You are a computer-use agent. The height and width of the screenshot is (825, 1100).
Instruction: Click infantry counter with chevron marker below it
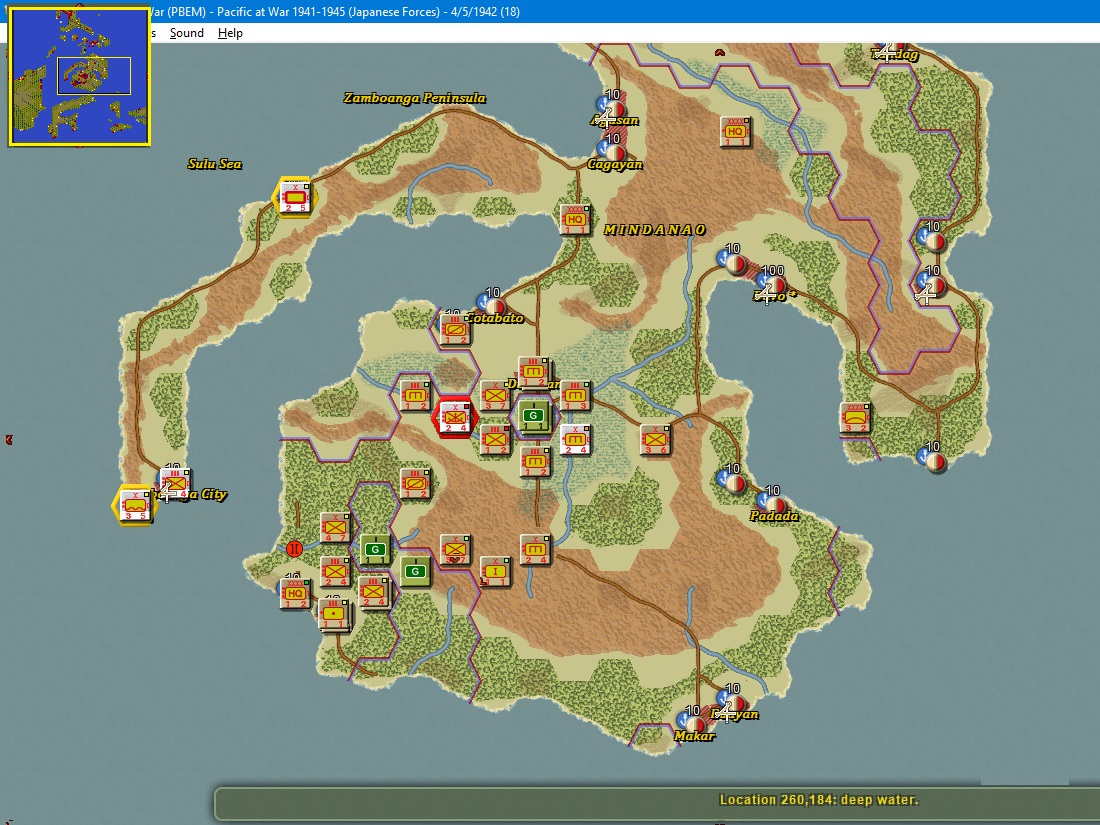[455, 550]
